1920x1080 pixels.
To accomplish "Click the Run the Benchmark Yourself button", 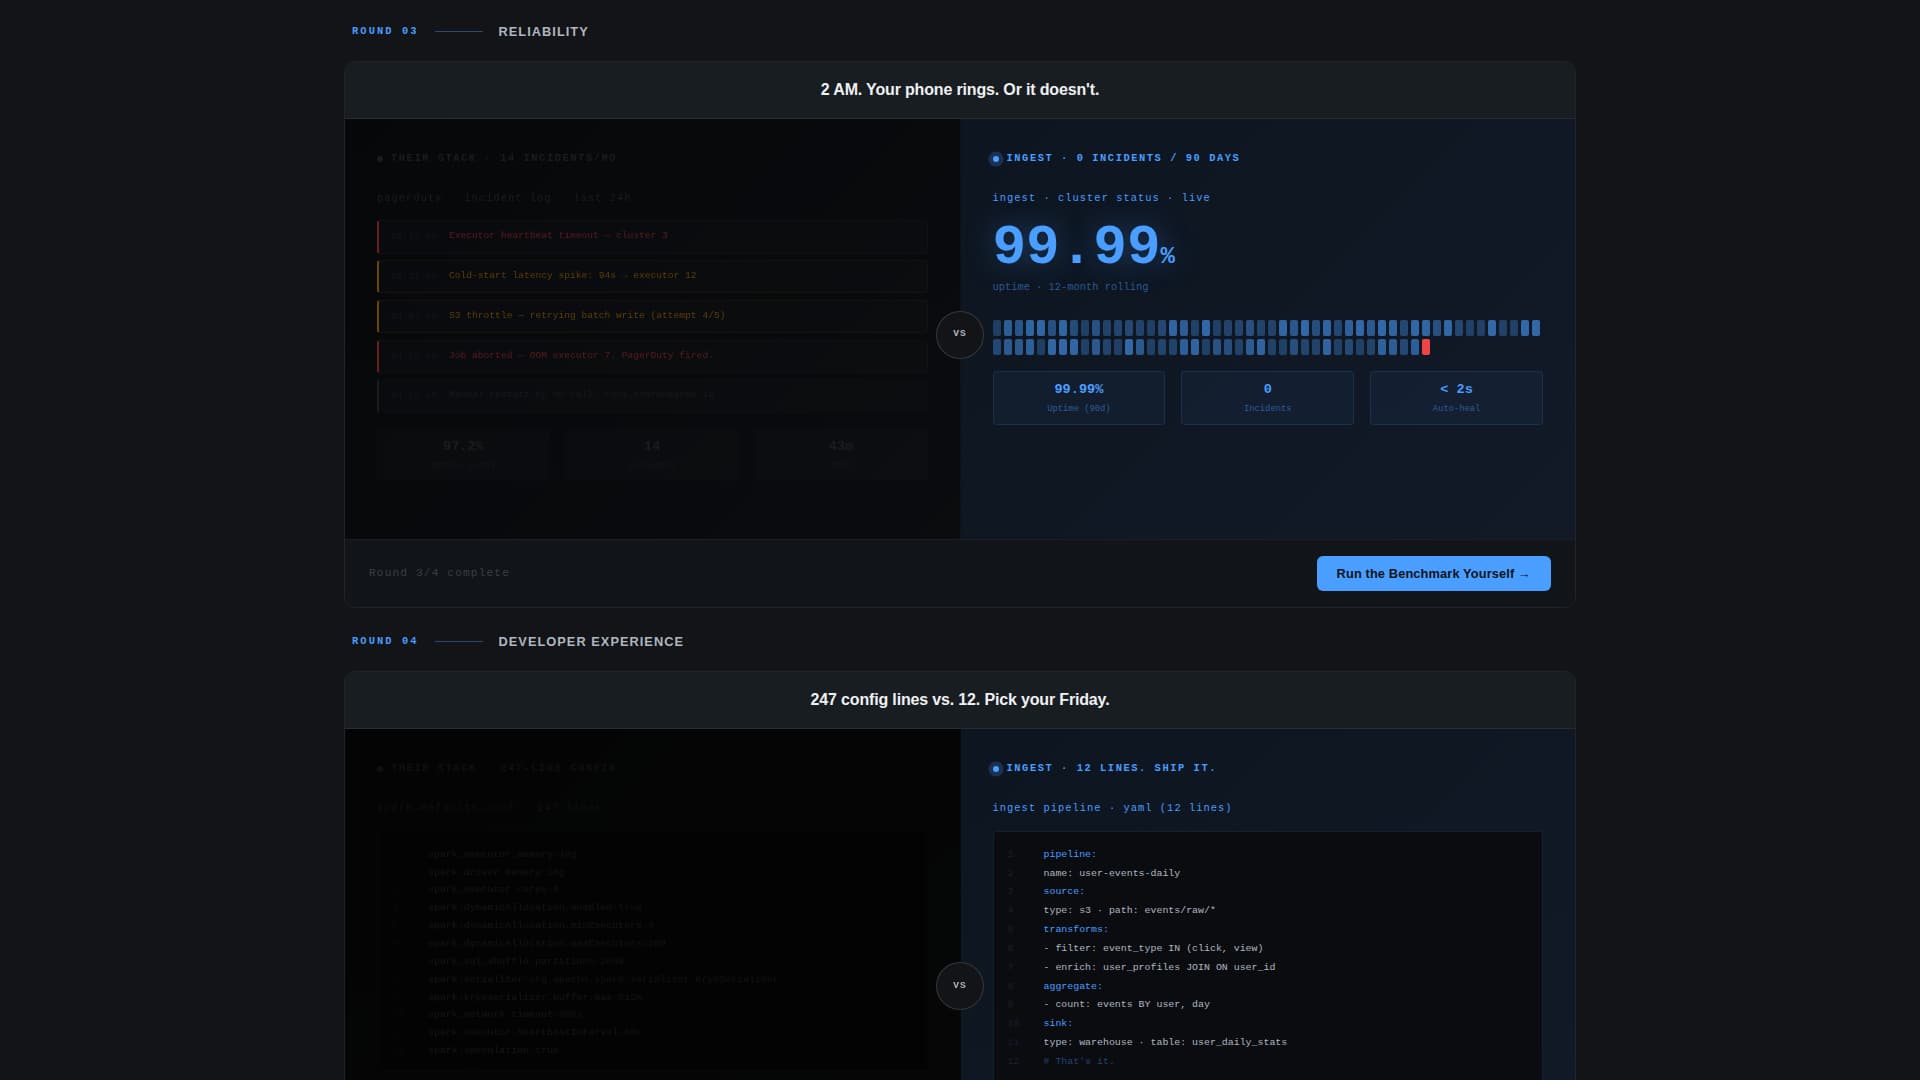I will [1433, 573].
